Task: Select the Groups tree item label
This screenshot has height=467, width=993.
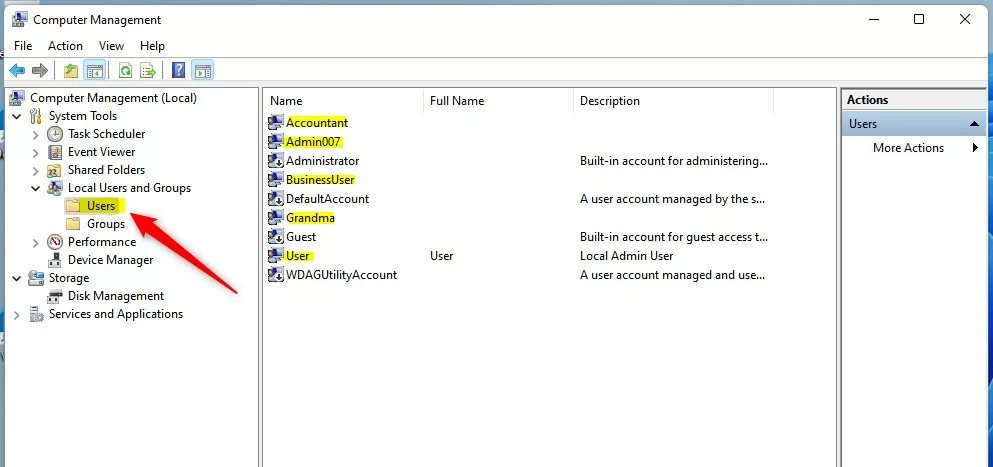Action: (x=106, y=224)
